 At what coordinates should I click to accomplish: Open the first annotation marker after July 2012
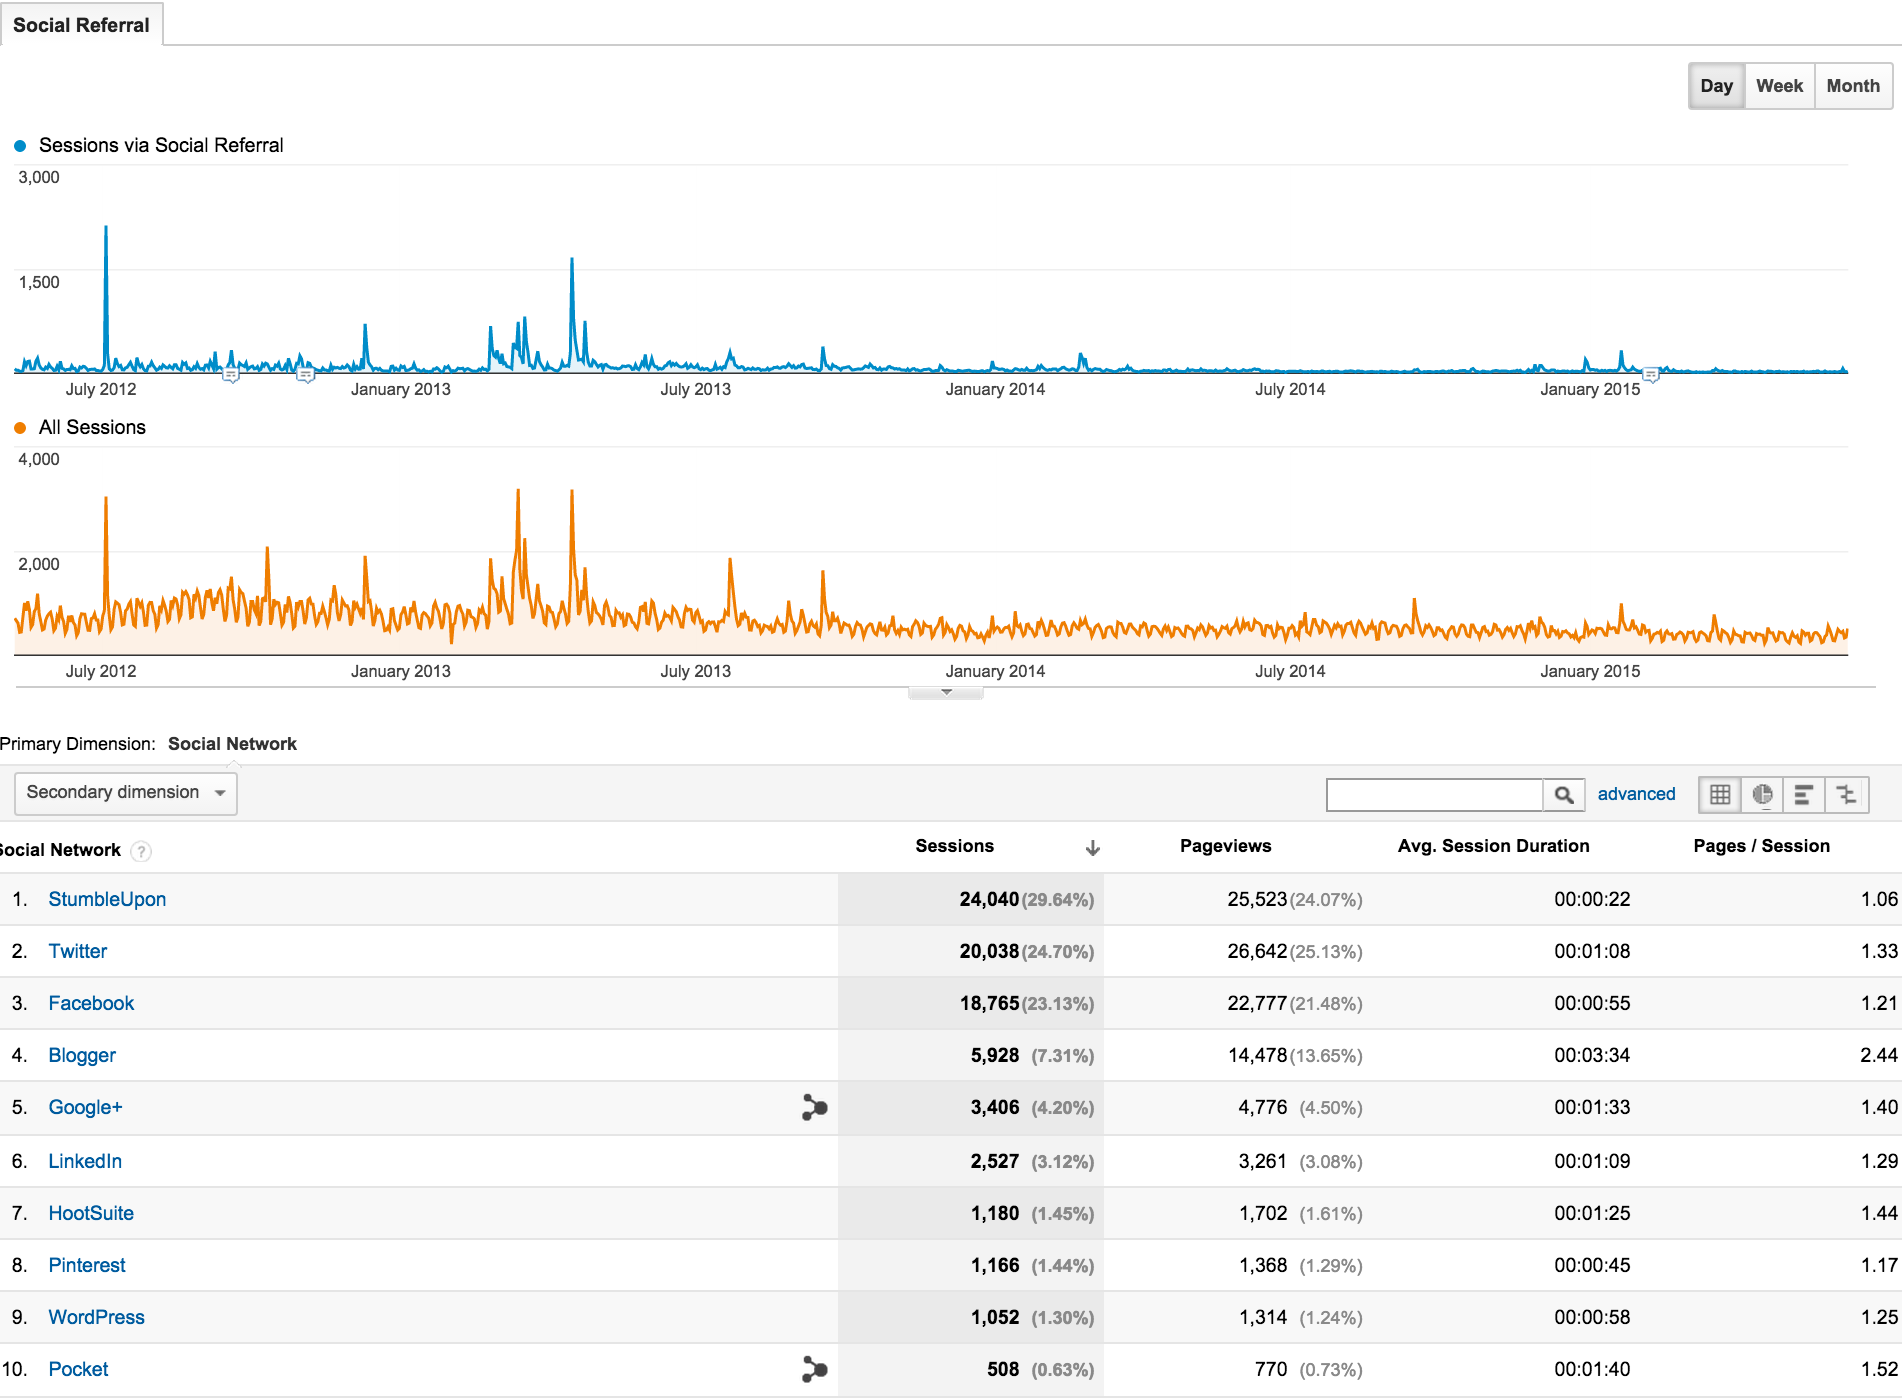click(231, 376)
